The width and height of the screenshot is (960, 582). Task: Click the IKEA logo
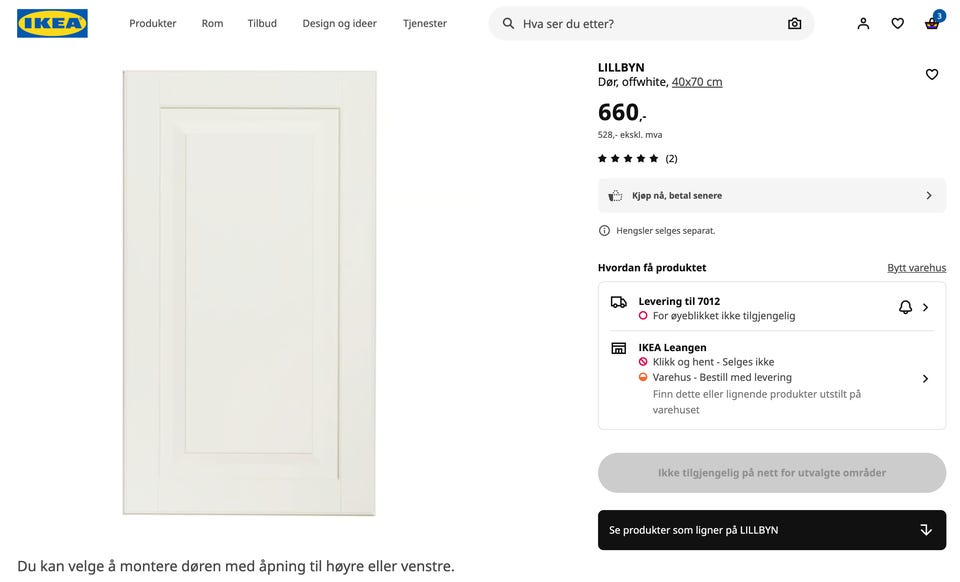pos(52,23)
